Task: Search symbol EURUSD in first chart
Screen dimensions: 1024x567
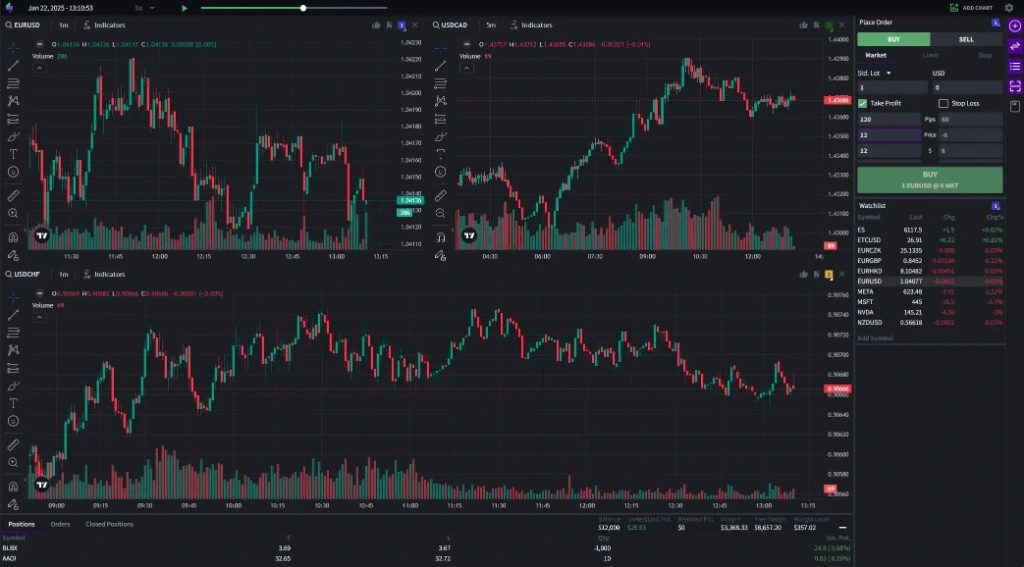Action: (x=24, y=25)
